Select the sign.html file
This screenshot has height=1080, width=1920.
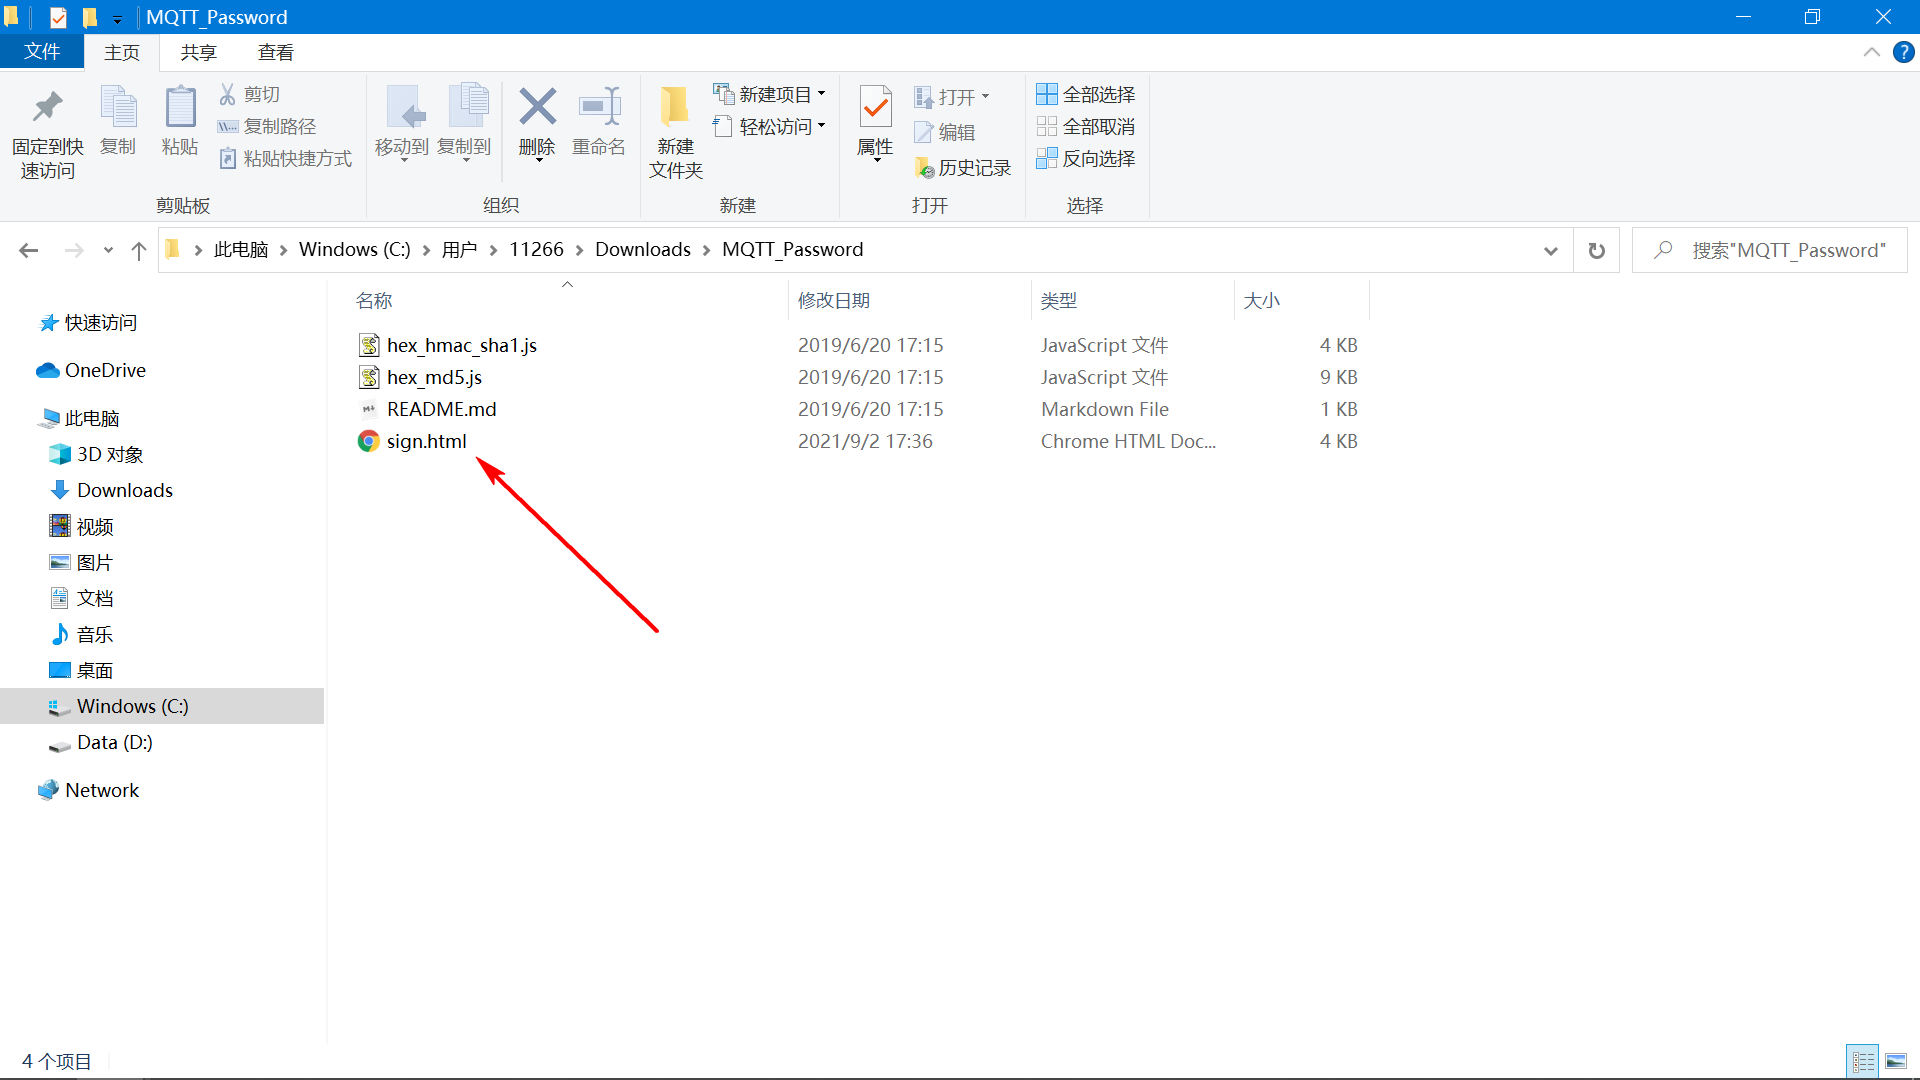426,441
